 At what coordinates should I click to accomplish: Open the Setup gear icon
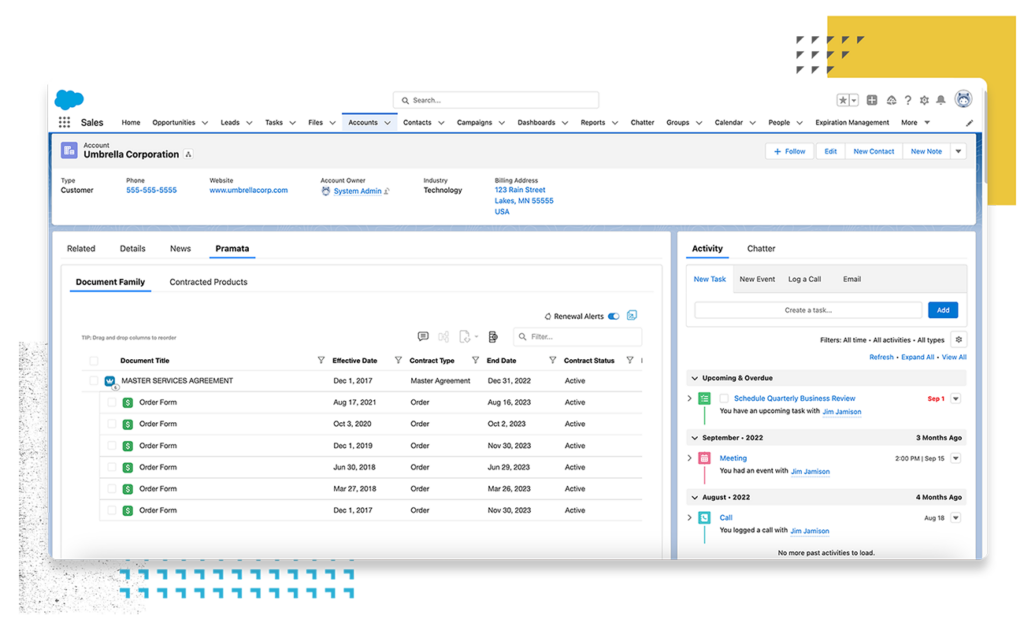click(925, 99)
